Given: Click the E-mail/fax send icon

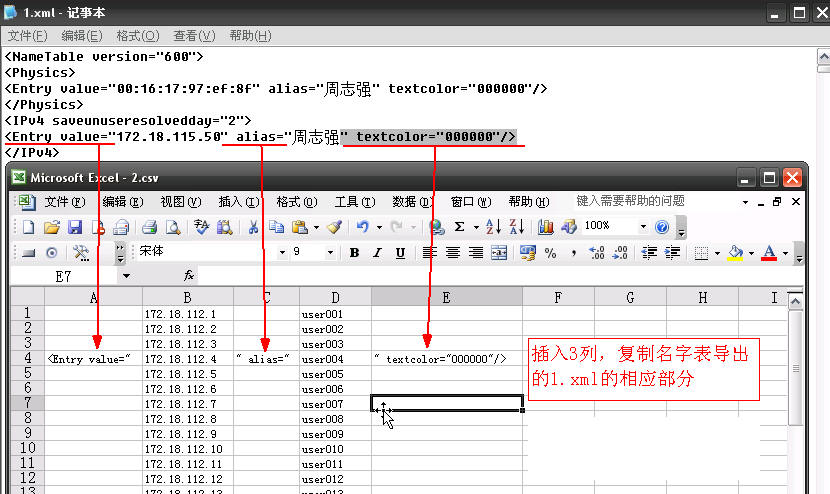Looking at the screenshot, I should pos(122,227).
